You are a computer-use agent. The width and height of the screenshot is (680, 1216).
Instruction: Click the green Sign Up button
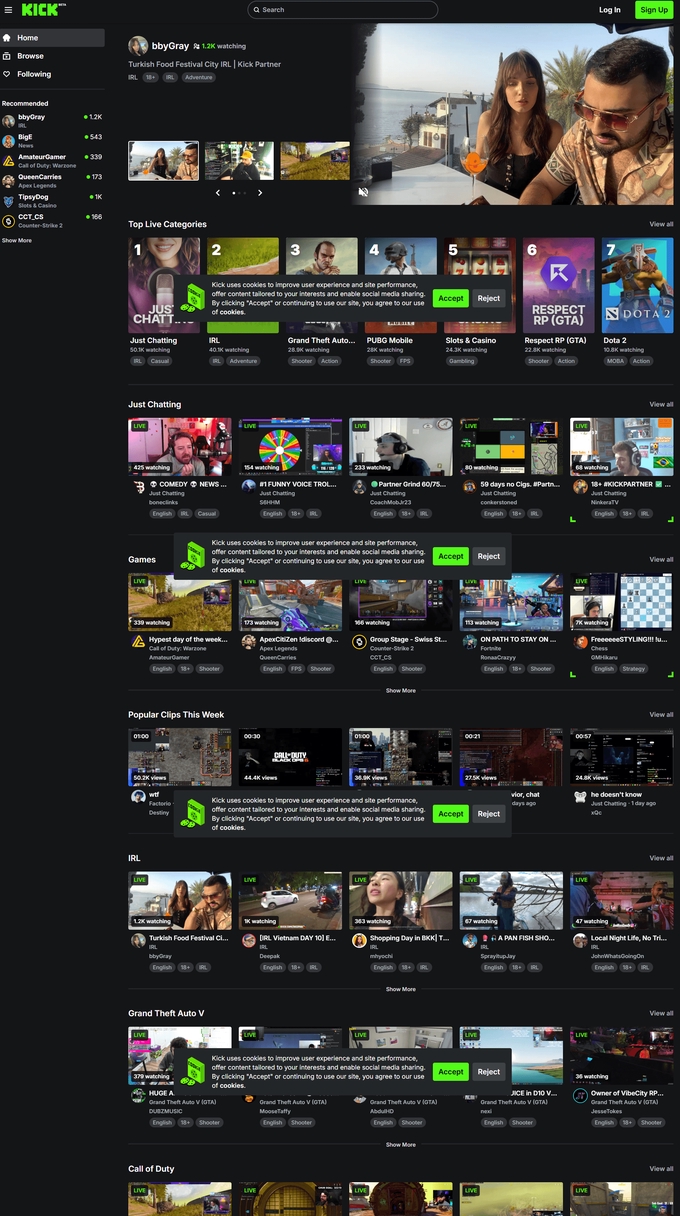tap(654, 10)
